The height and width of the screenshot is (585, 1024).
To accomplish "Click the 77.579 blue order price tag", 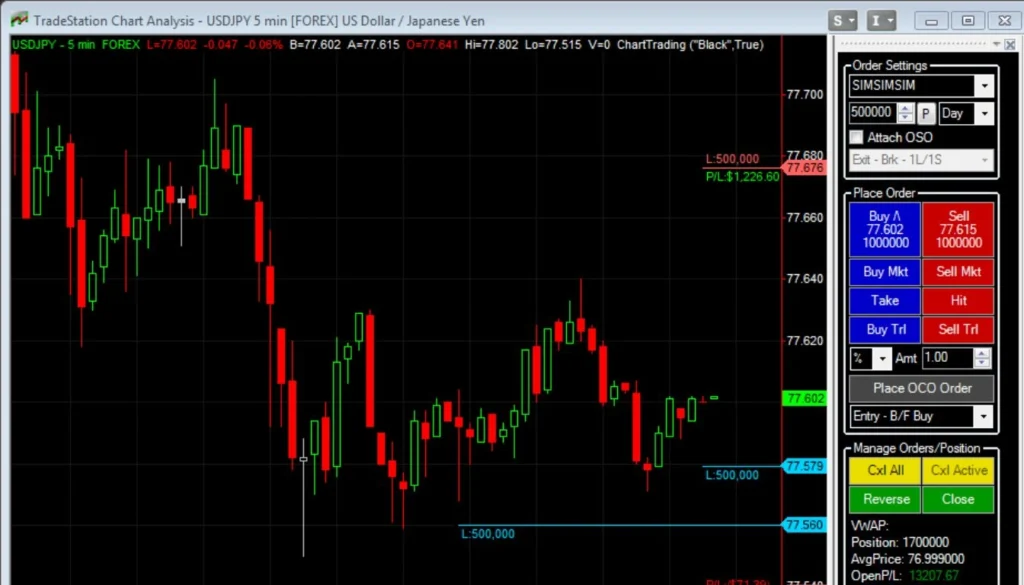I will point(805,466).
